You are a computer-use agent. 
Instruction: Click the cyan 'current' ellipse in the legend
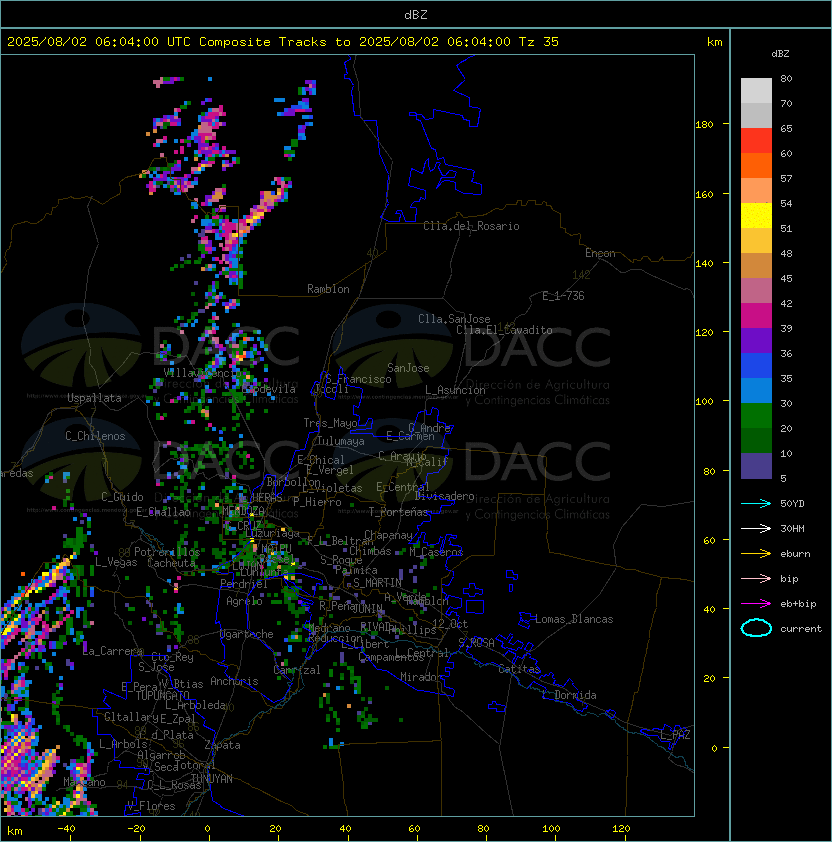[756, 628]
